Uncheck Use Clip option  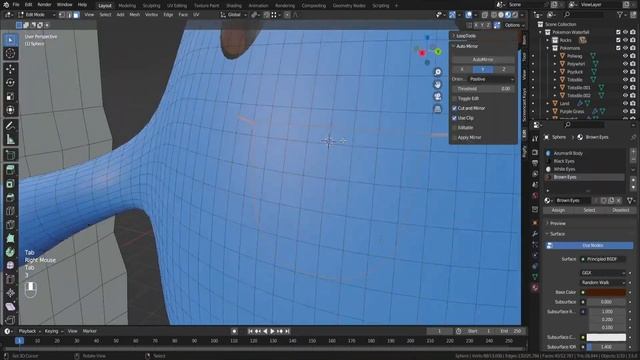pyautogui.click(x=454, y=118)
